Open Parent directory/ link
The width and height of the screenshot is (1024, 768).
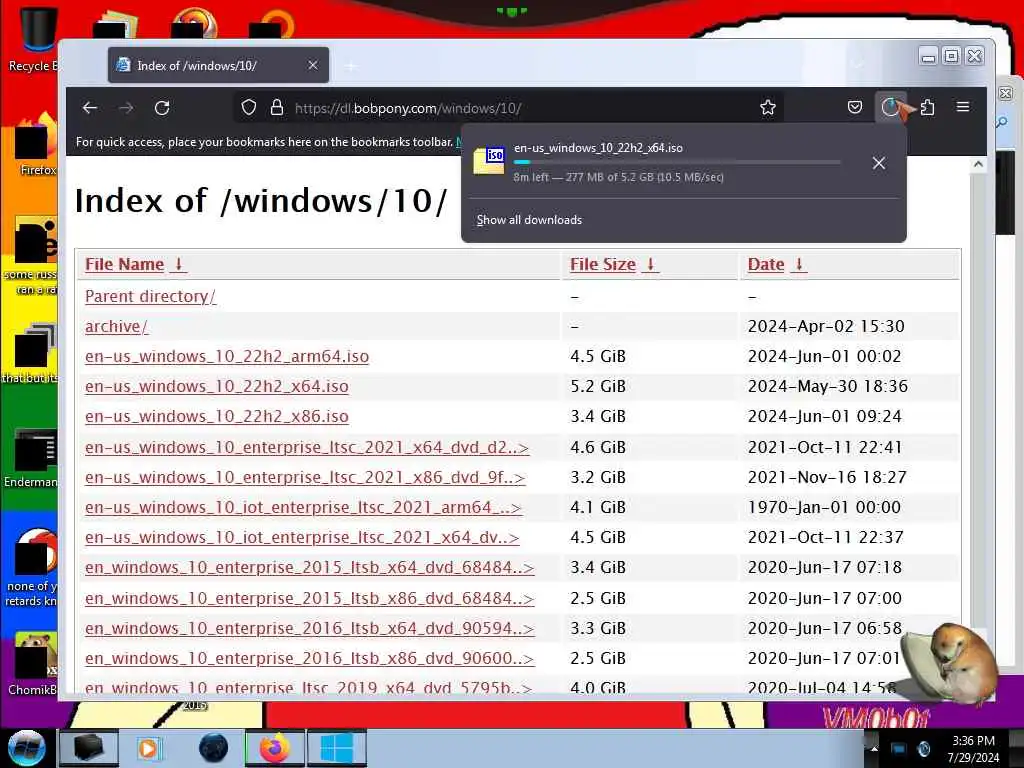click(150, 296)
